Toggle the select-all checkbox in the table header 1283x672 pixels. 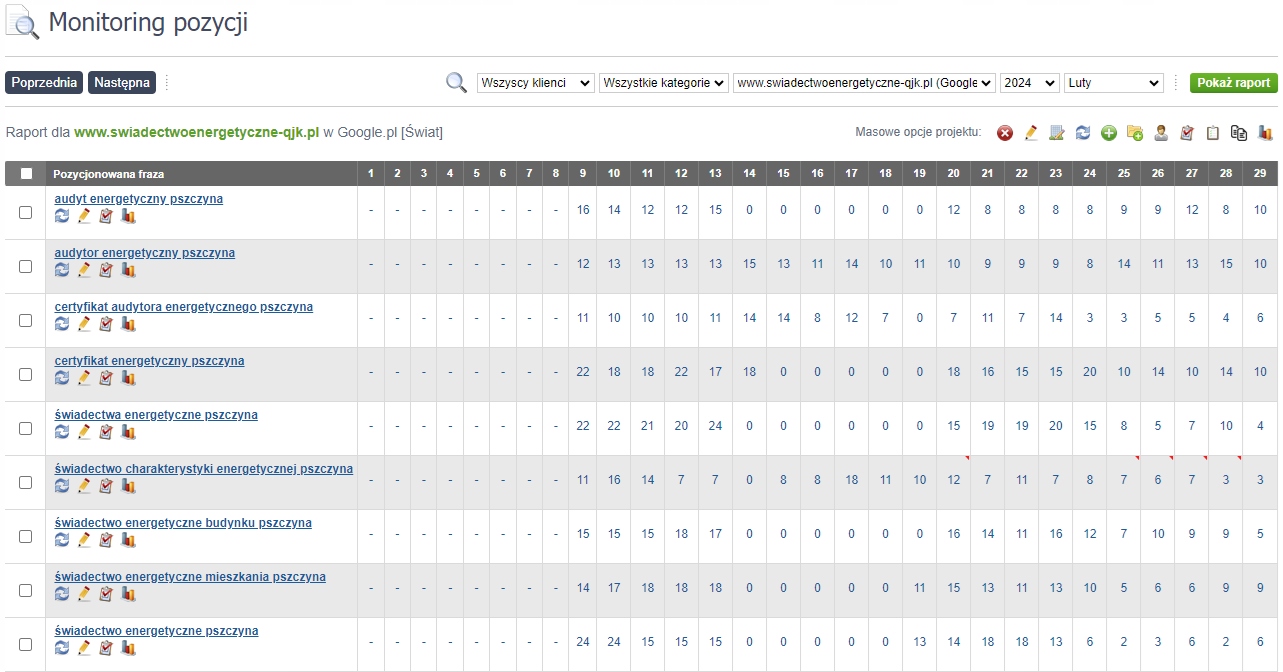(26, 174)
